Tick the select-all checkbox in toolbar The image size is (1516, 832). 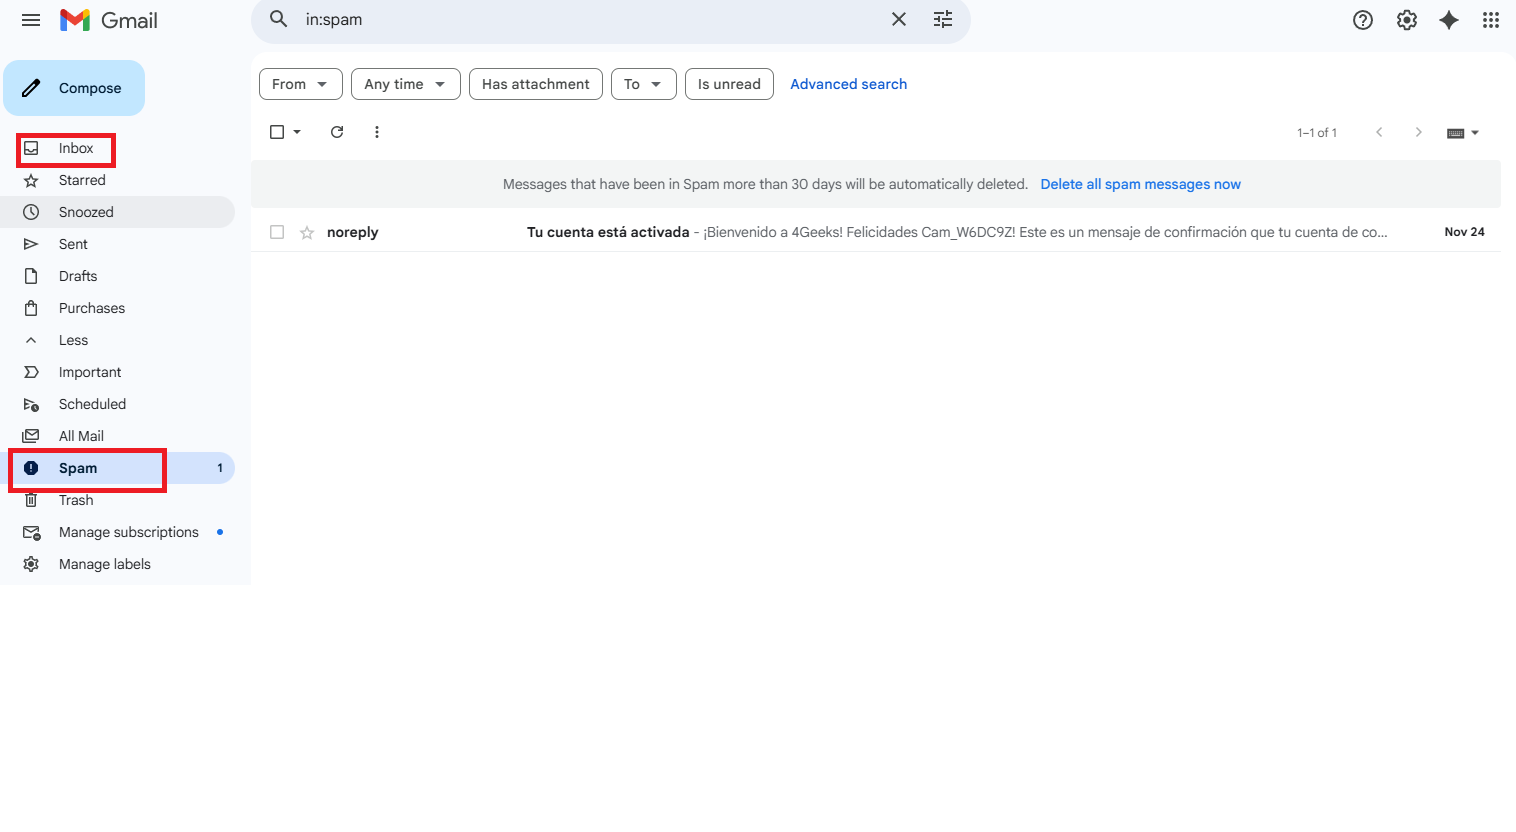[x=277, y=132]
